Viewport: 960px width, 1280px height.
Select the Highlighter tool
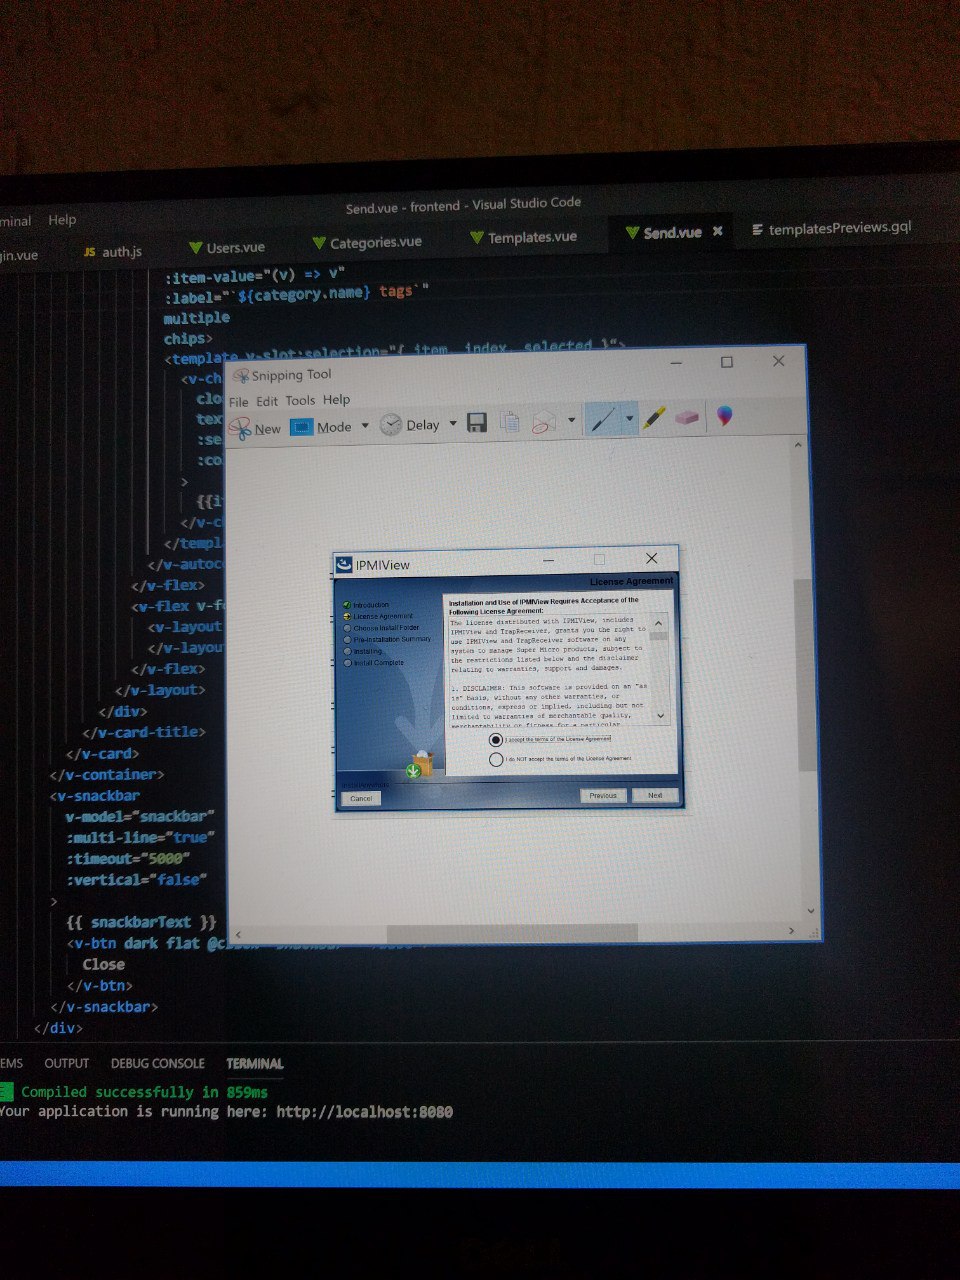tap(655, 417)
